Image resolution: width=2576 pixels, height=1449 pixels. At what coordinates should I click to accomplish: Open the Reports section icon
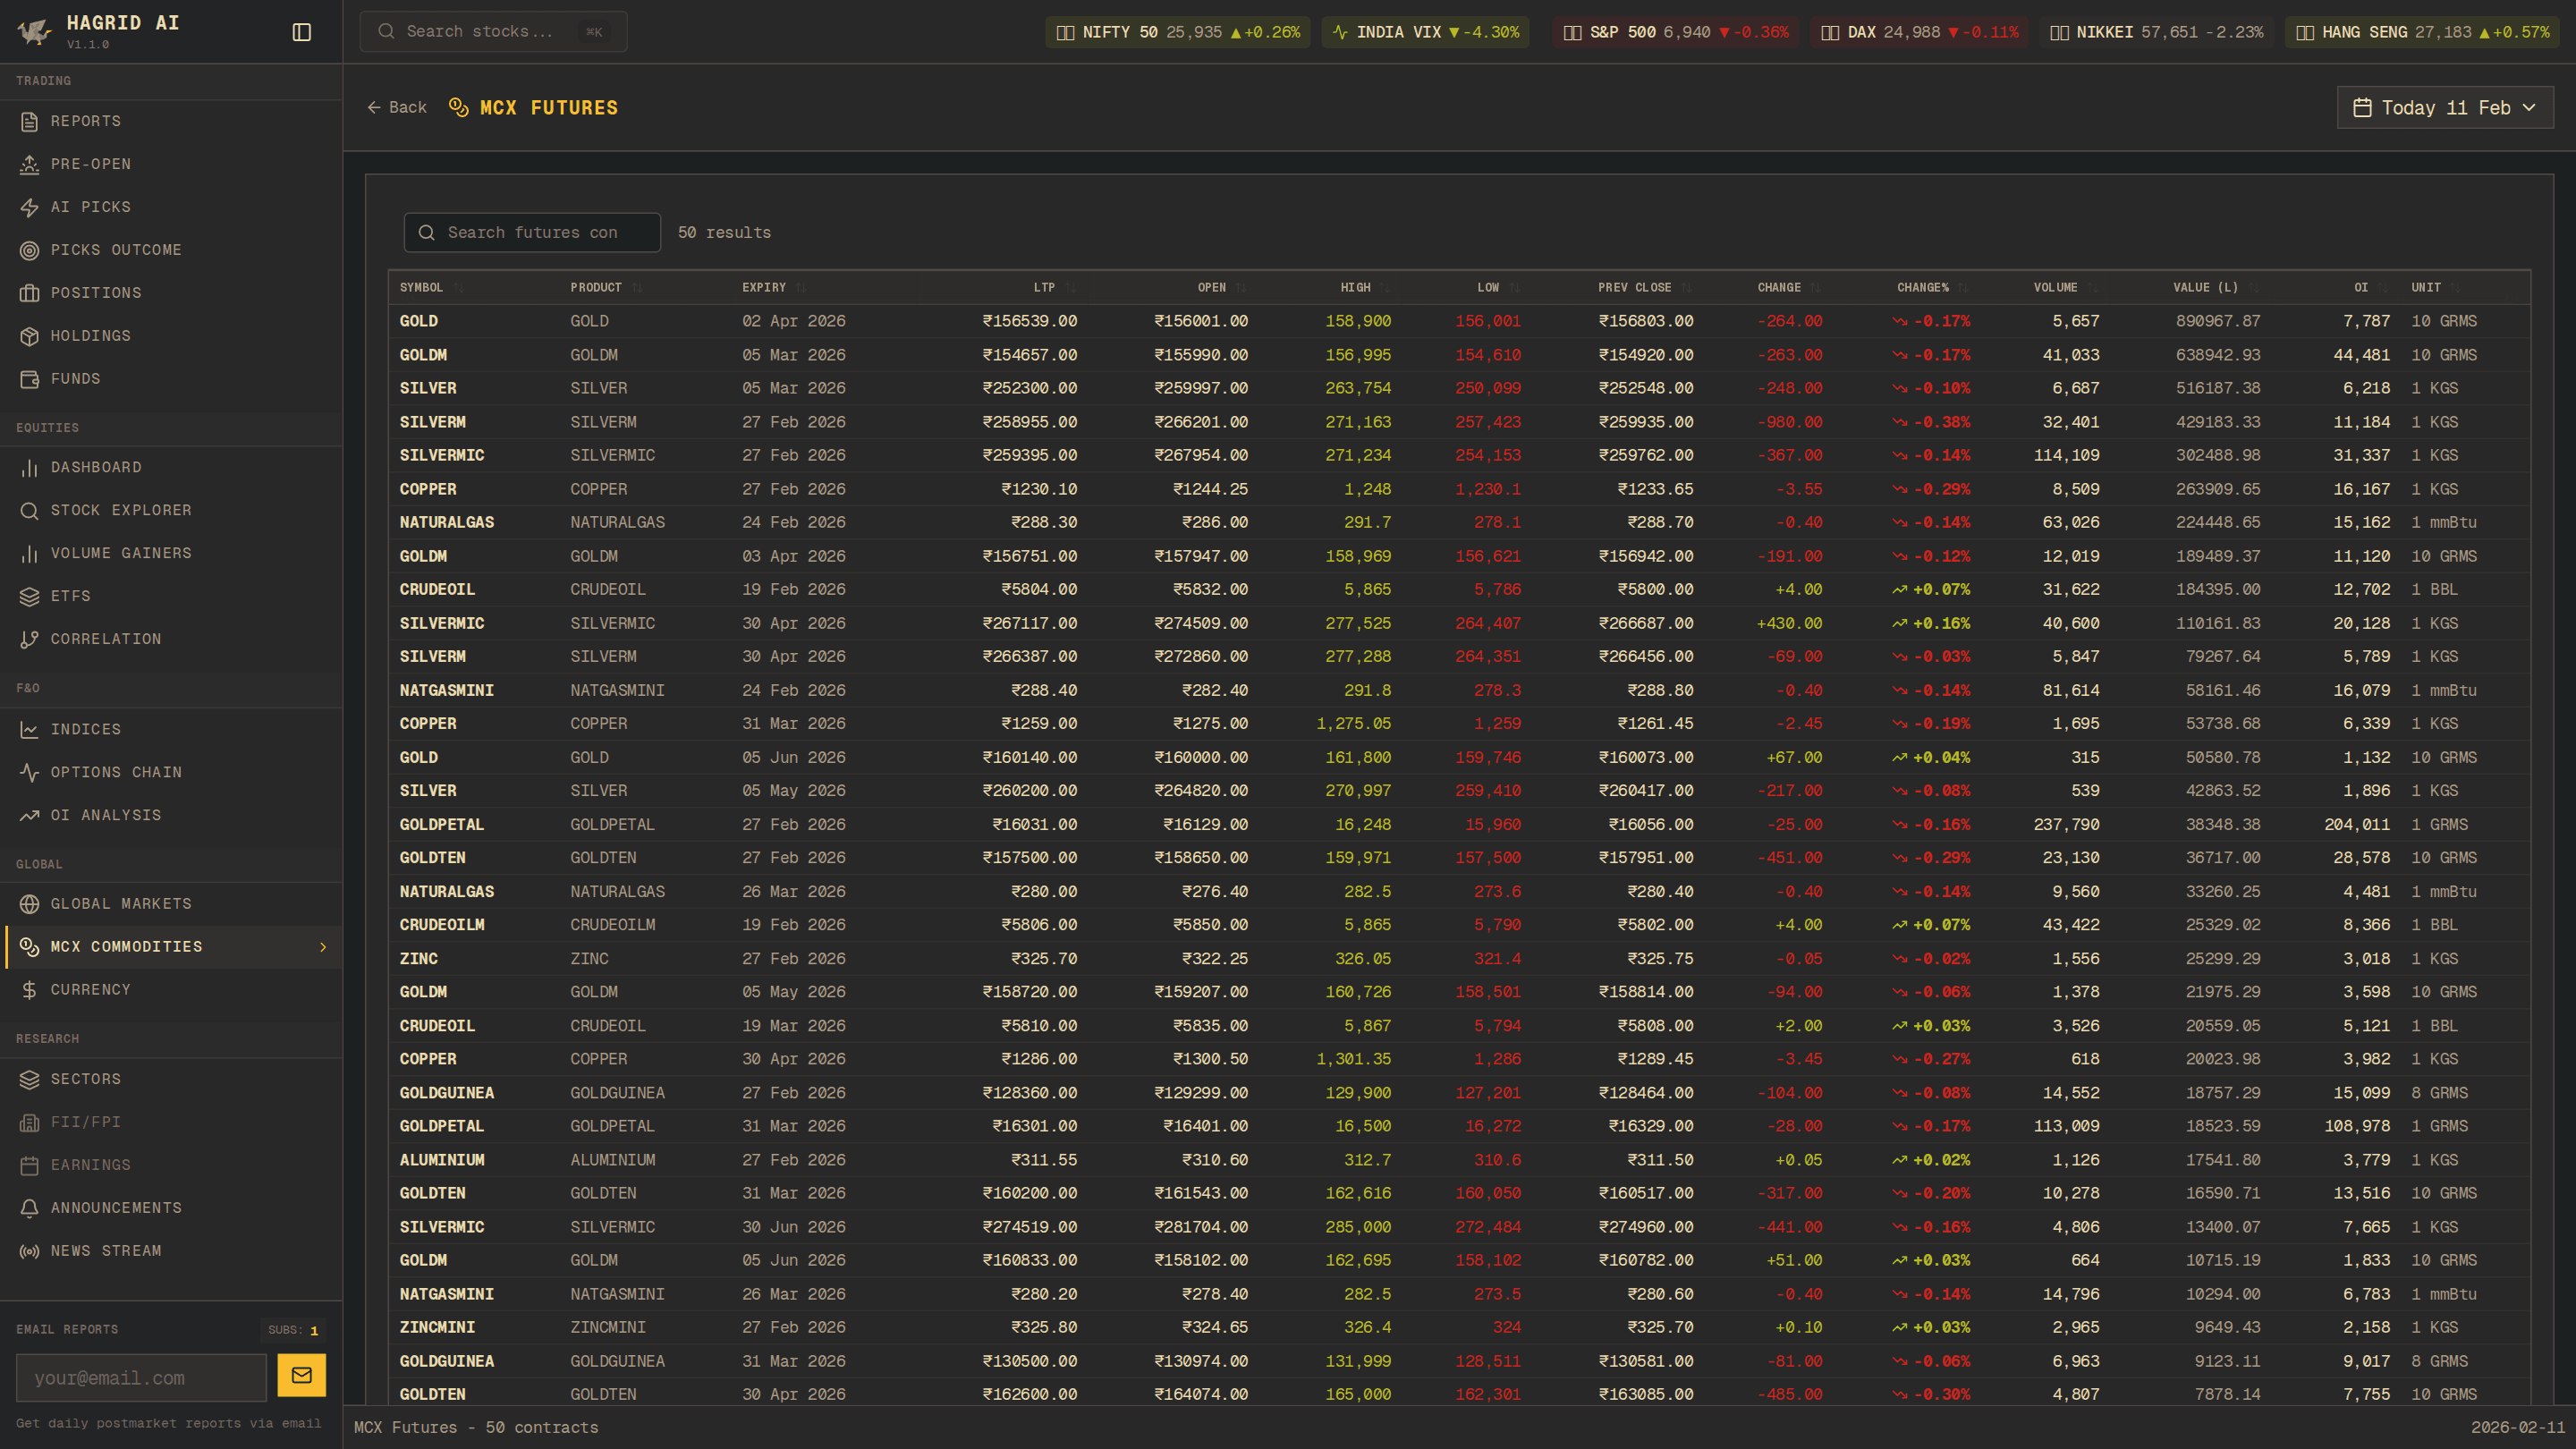pos(29,121)
